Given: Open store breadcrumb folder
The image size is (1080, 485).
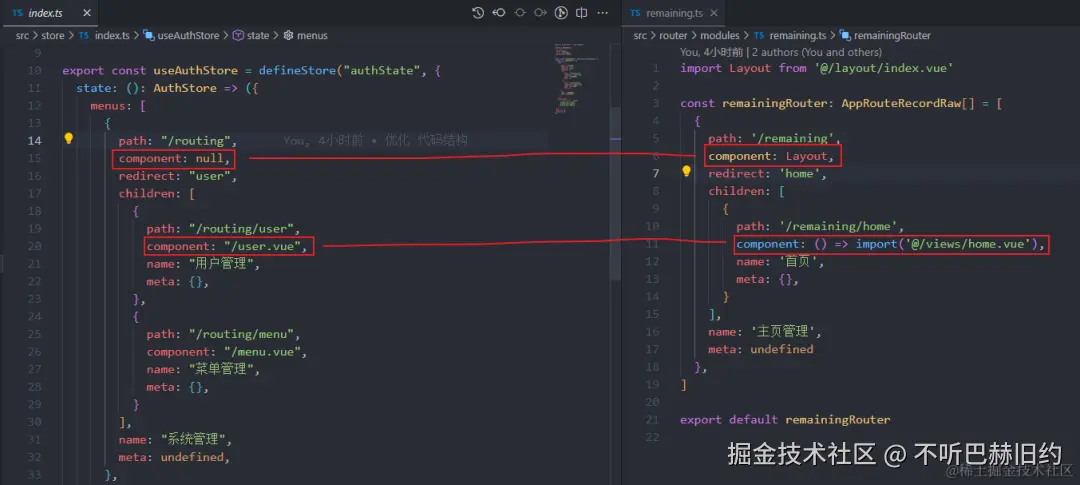Looking at the screenshot, I should tap(52, 35).
